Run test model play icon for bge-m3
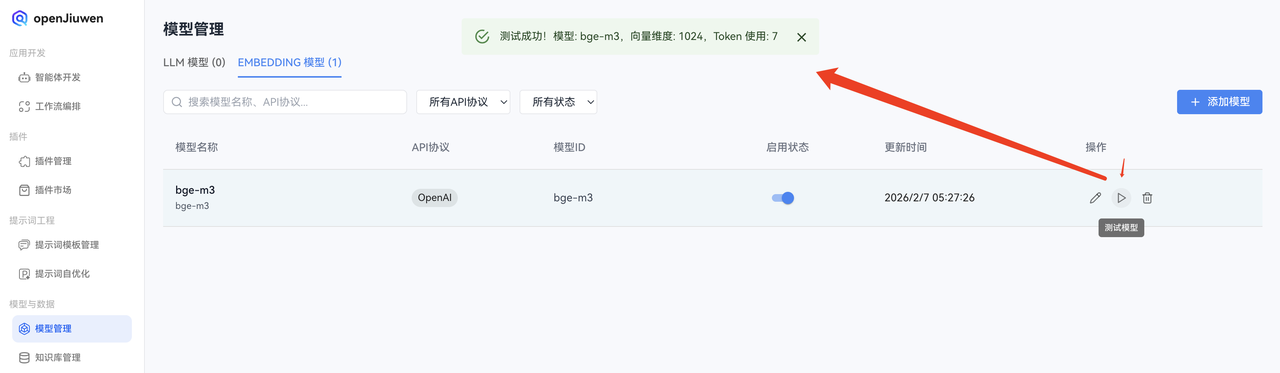This screenshot has height=373, width=1280. coord(1121,198)
